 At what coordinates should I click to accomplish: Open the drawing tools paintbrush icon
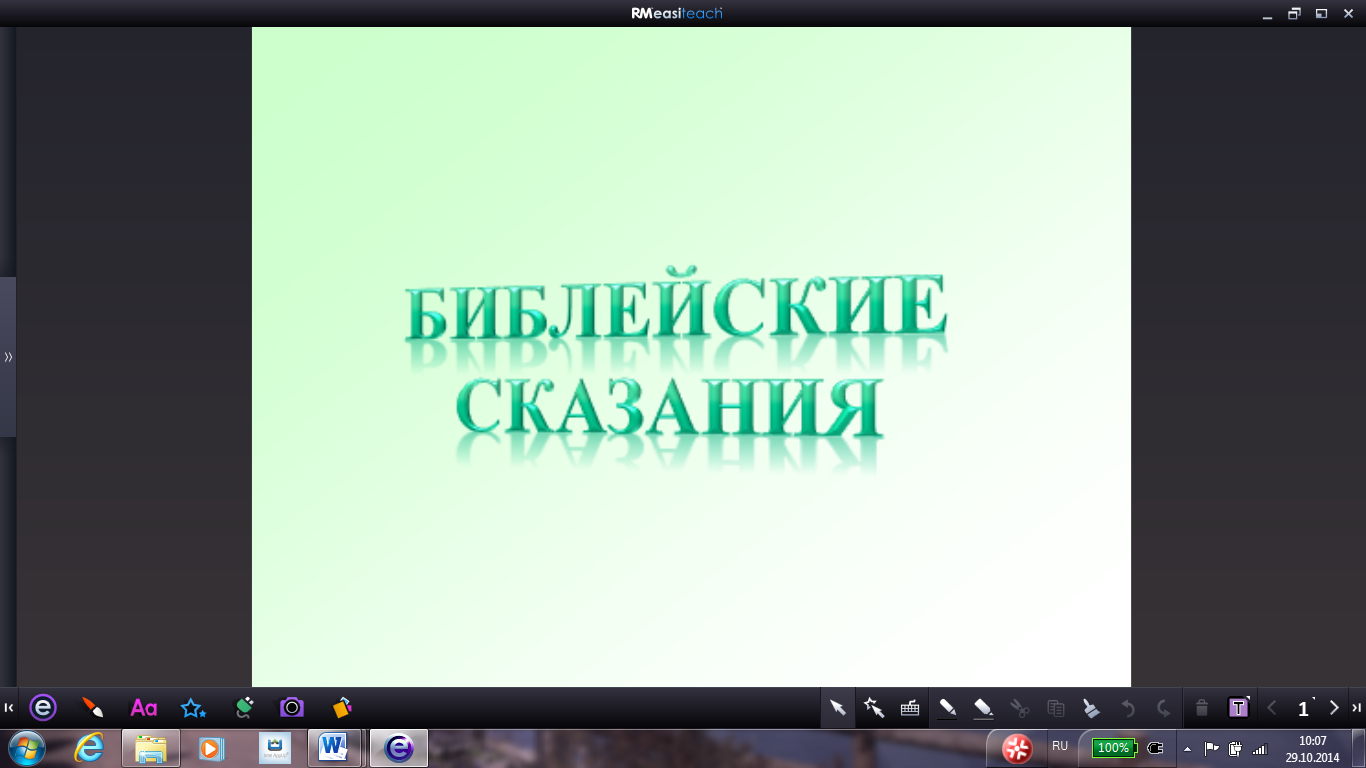pyautogui.click(x=92, y=708)
